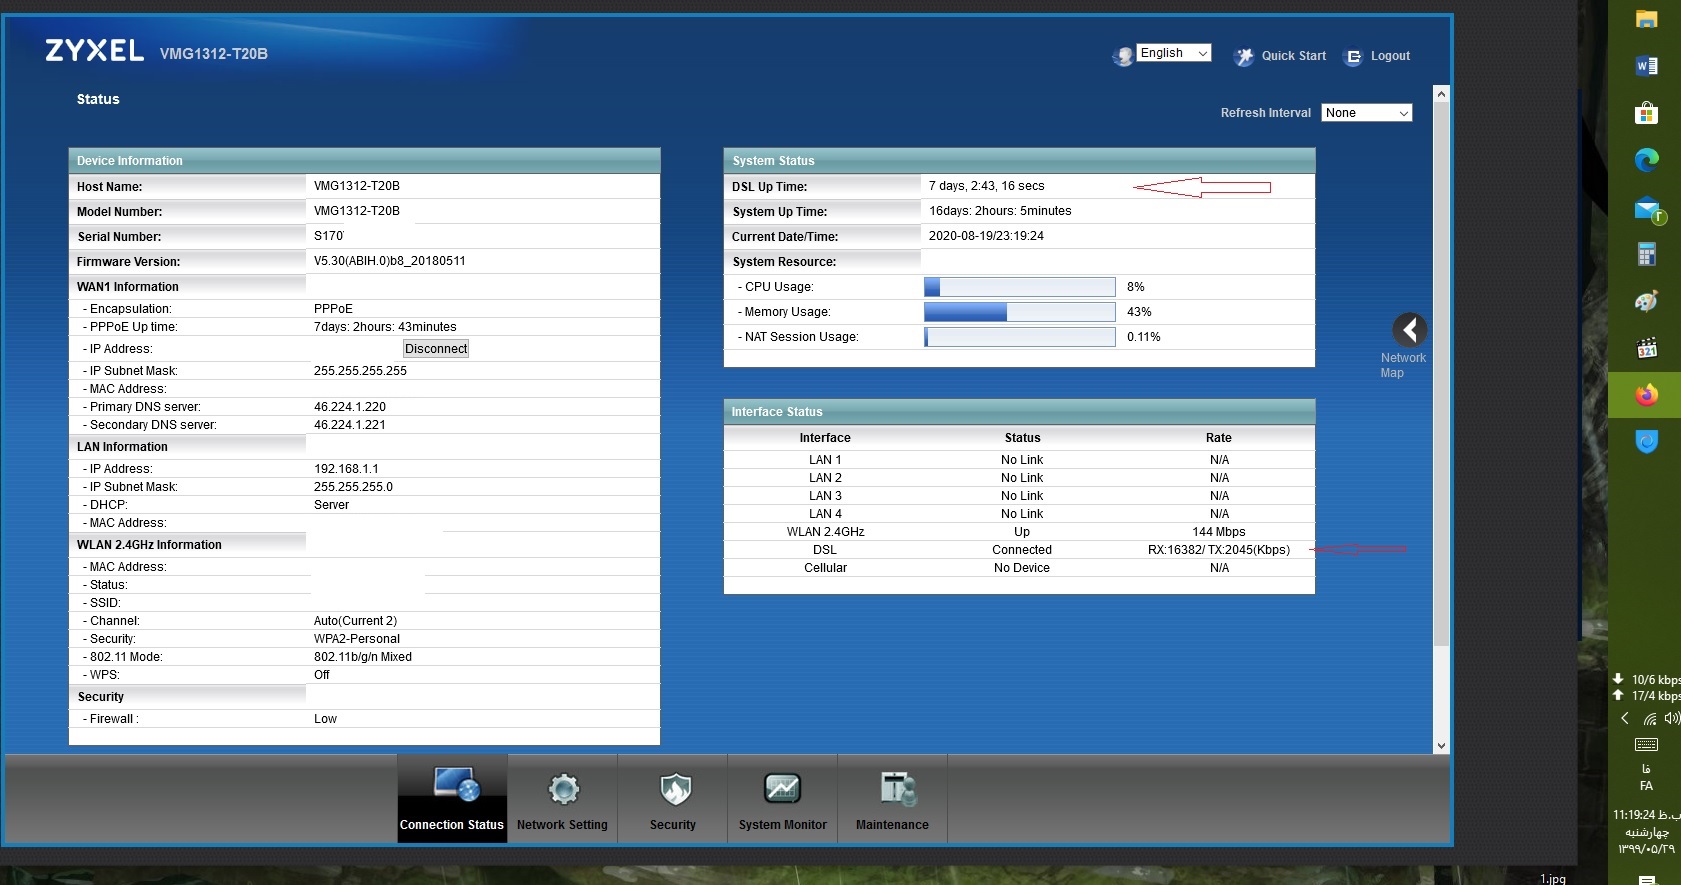Image resolution: width=1681 pixels, height=885 pixels.
Task: Click the 'Cellular' interface row name
Action: (825, 568)
